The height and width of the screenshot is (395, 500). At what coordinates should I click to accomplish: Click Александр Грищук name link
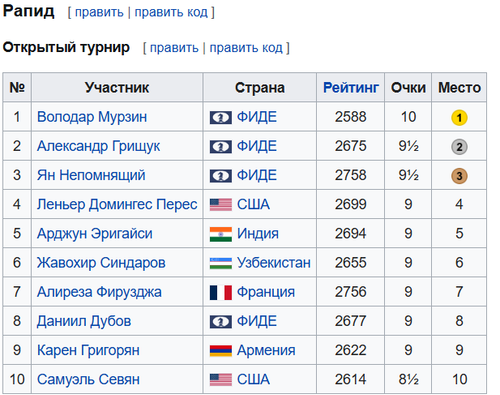coord(99,147)
